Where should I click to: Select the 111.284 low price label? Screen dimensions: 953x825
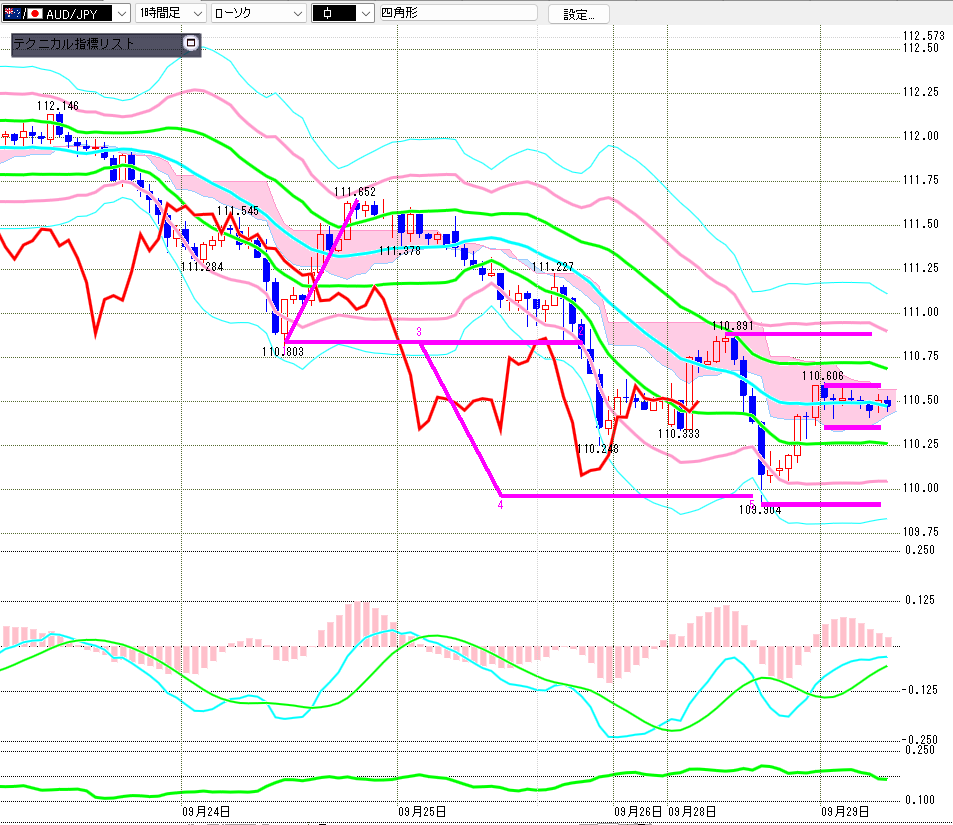tap(202, 267)
